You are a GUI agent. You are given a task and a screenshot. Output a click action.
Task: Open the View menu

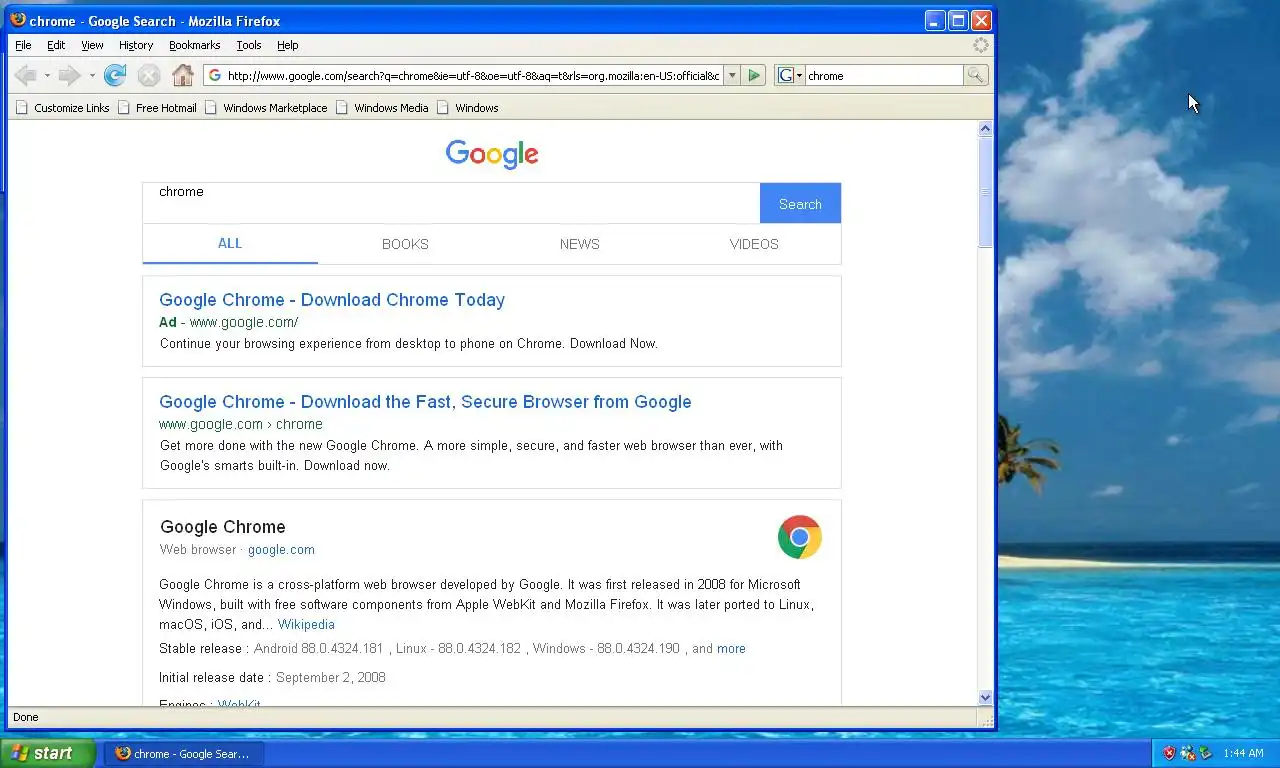coord(92,45)
